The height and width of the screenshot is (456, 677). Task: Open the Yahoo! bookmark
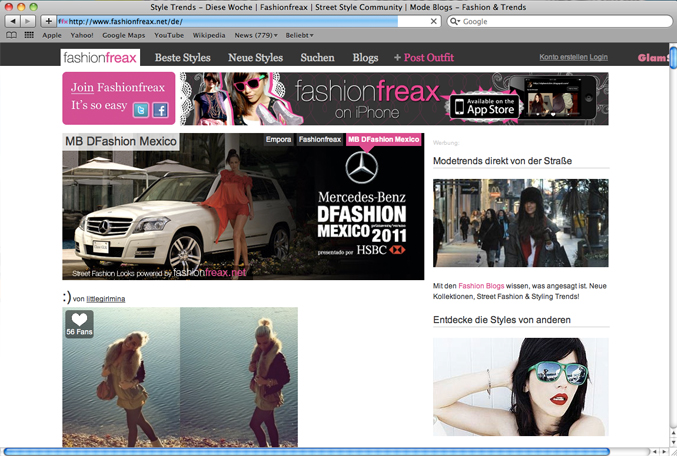pos(82,35)
